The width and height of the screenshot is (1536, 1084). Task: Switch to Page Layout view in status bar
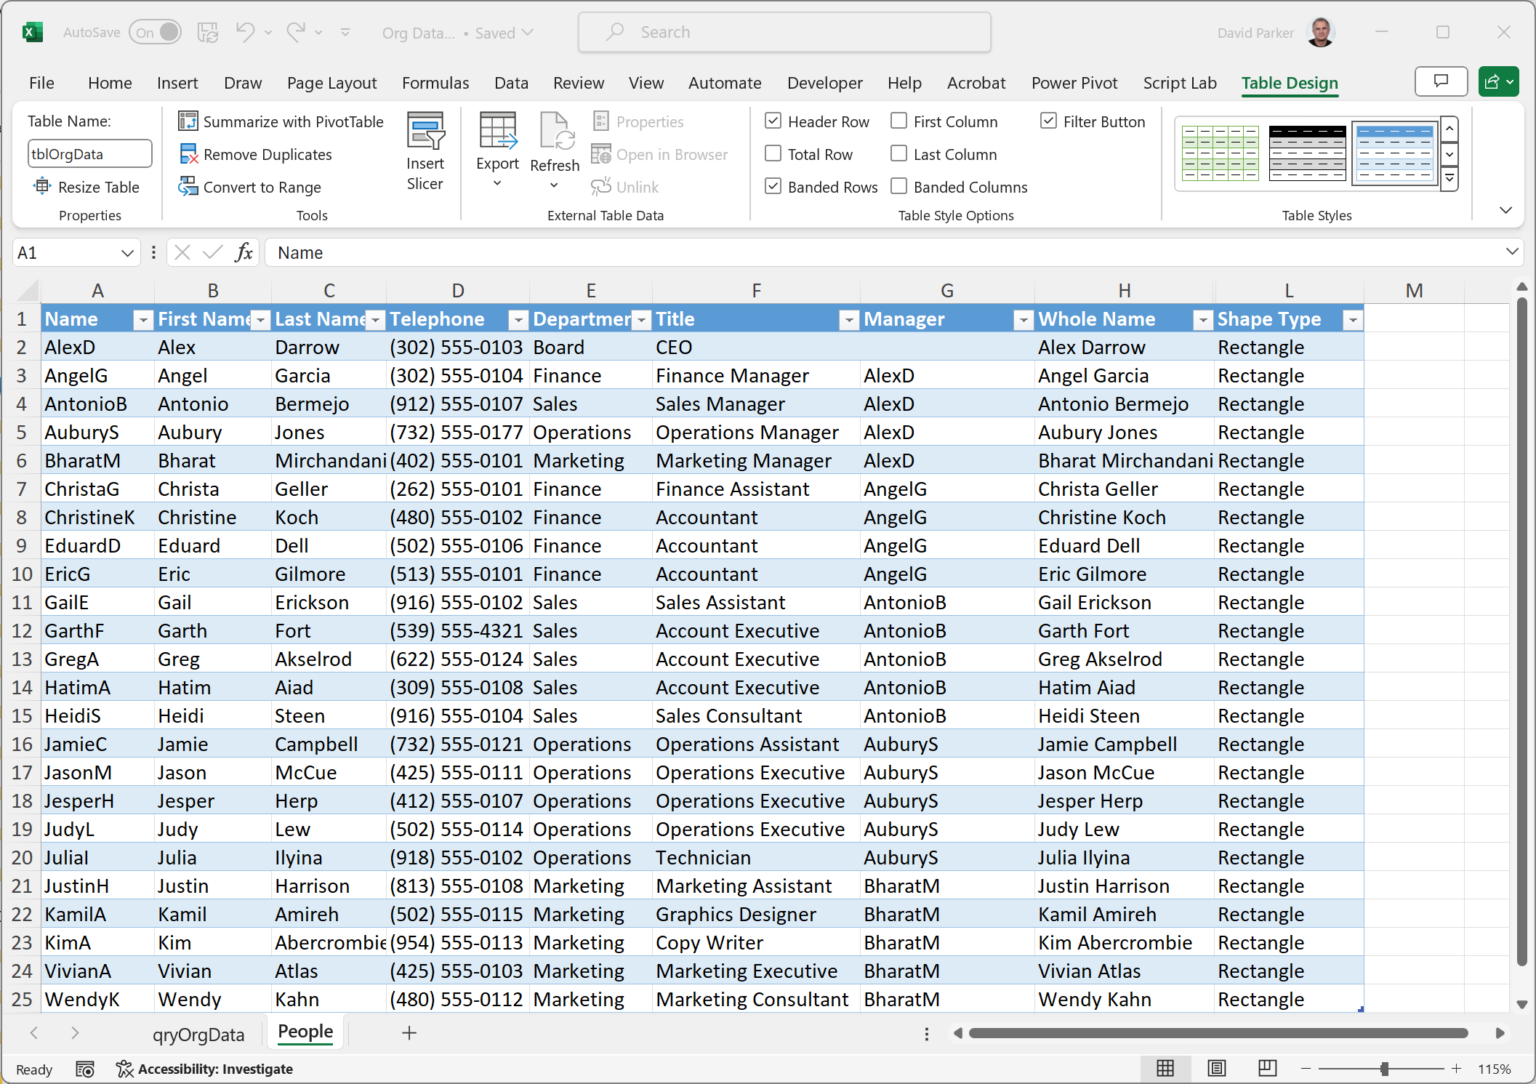pyautogui.click(x=1216, y=1068)
